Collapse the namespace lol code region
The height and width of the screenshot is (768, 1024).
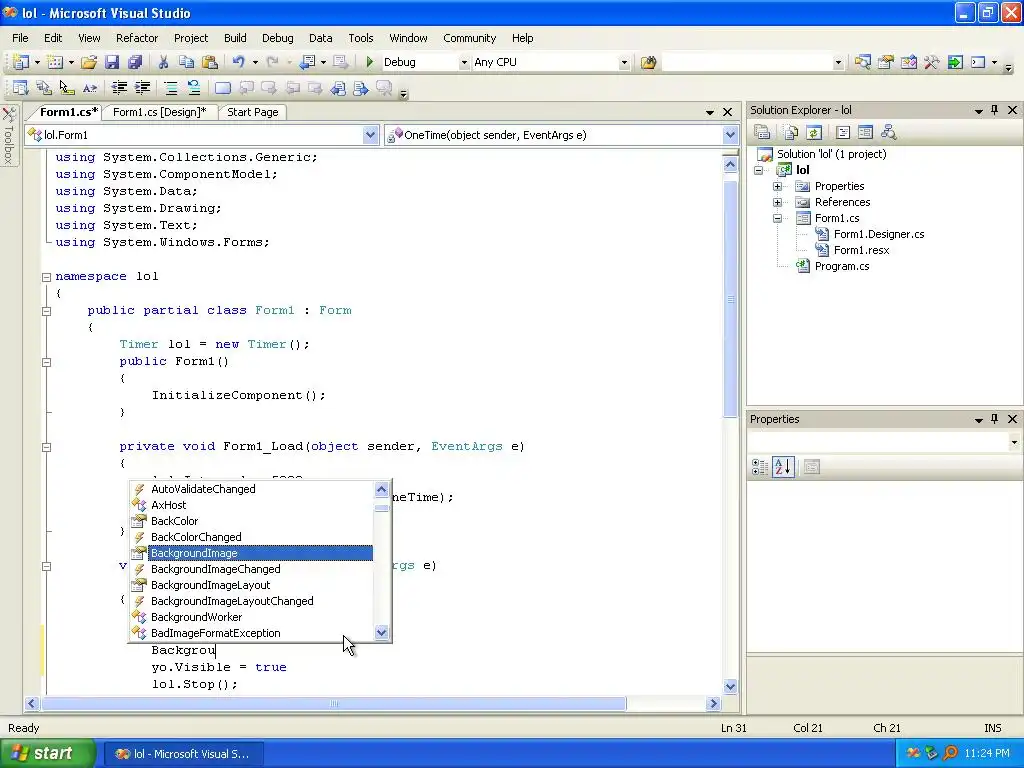(x=46, y=277)
